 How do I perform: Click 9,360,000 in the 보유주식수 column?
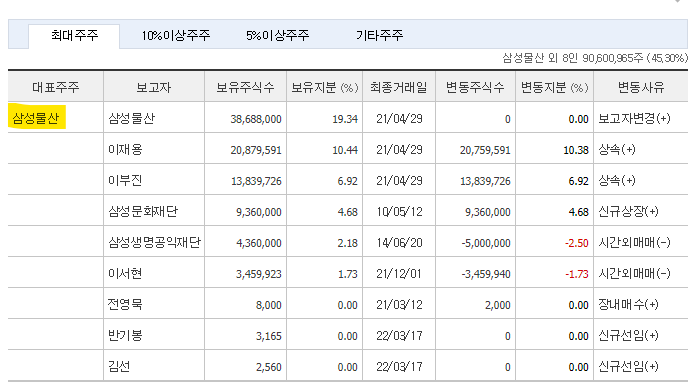(x=259, y=212)
